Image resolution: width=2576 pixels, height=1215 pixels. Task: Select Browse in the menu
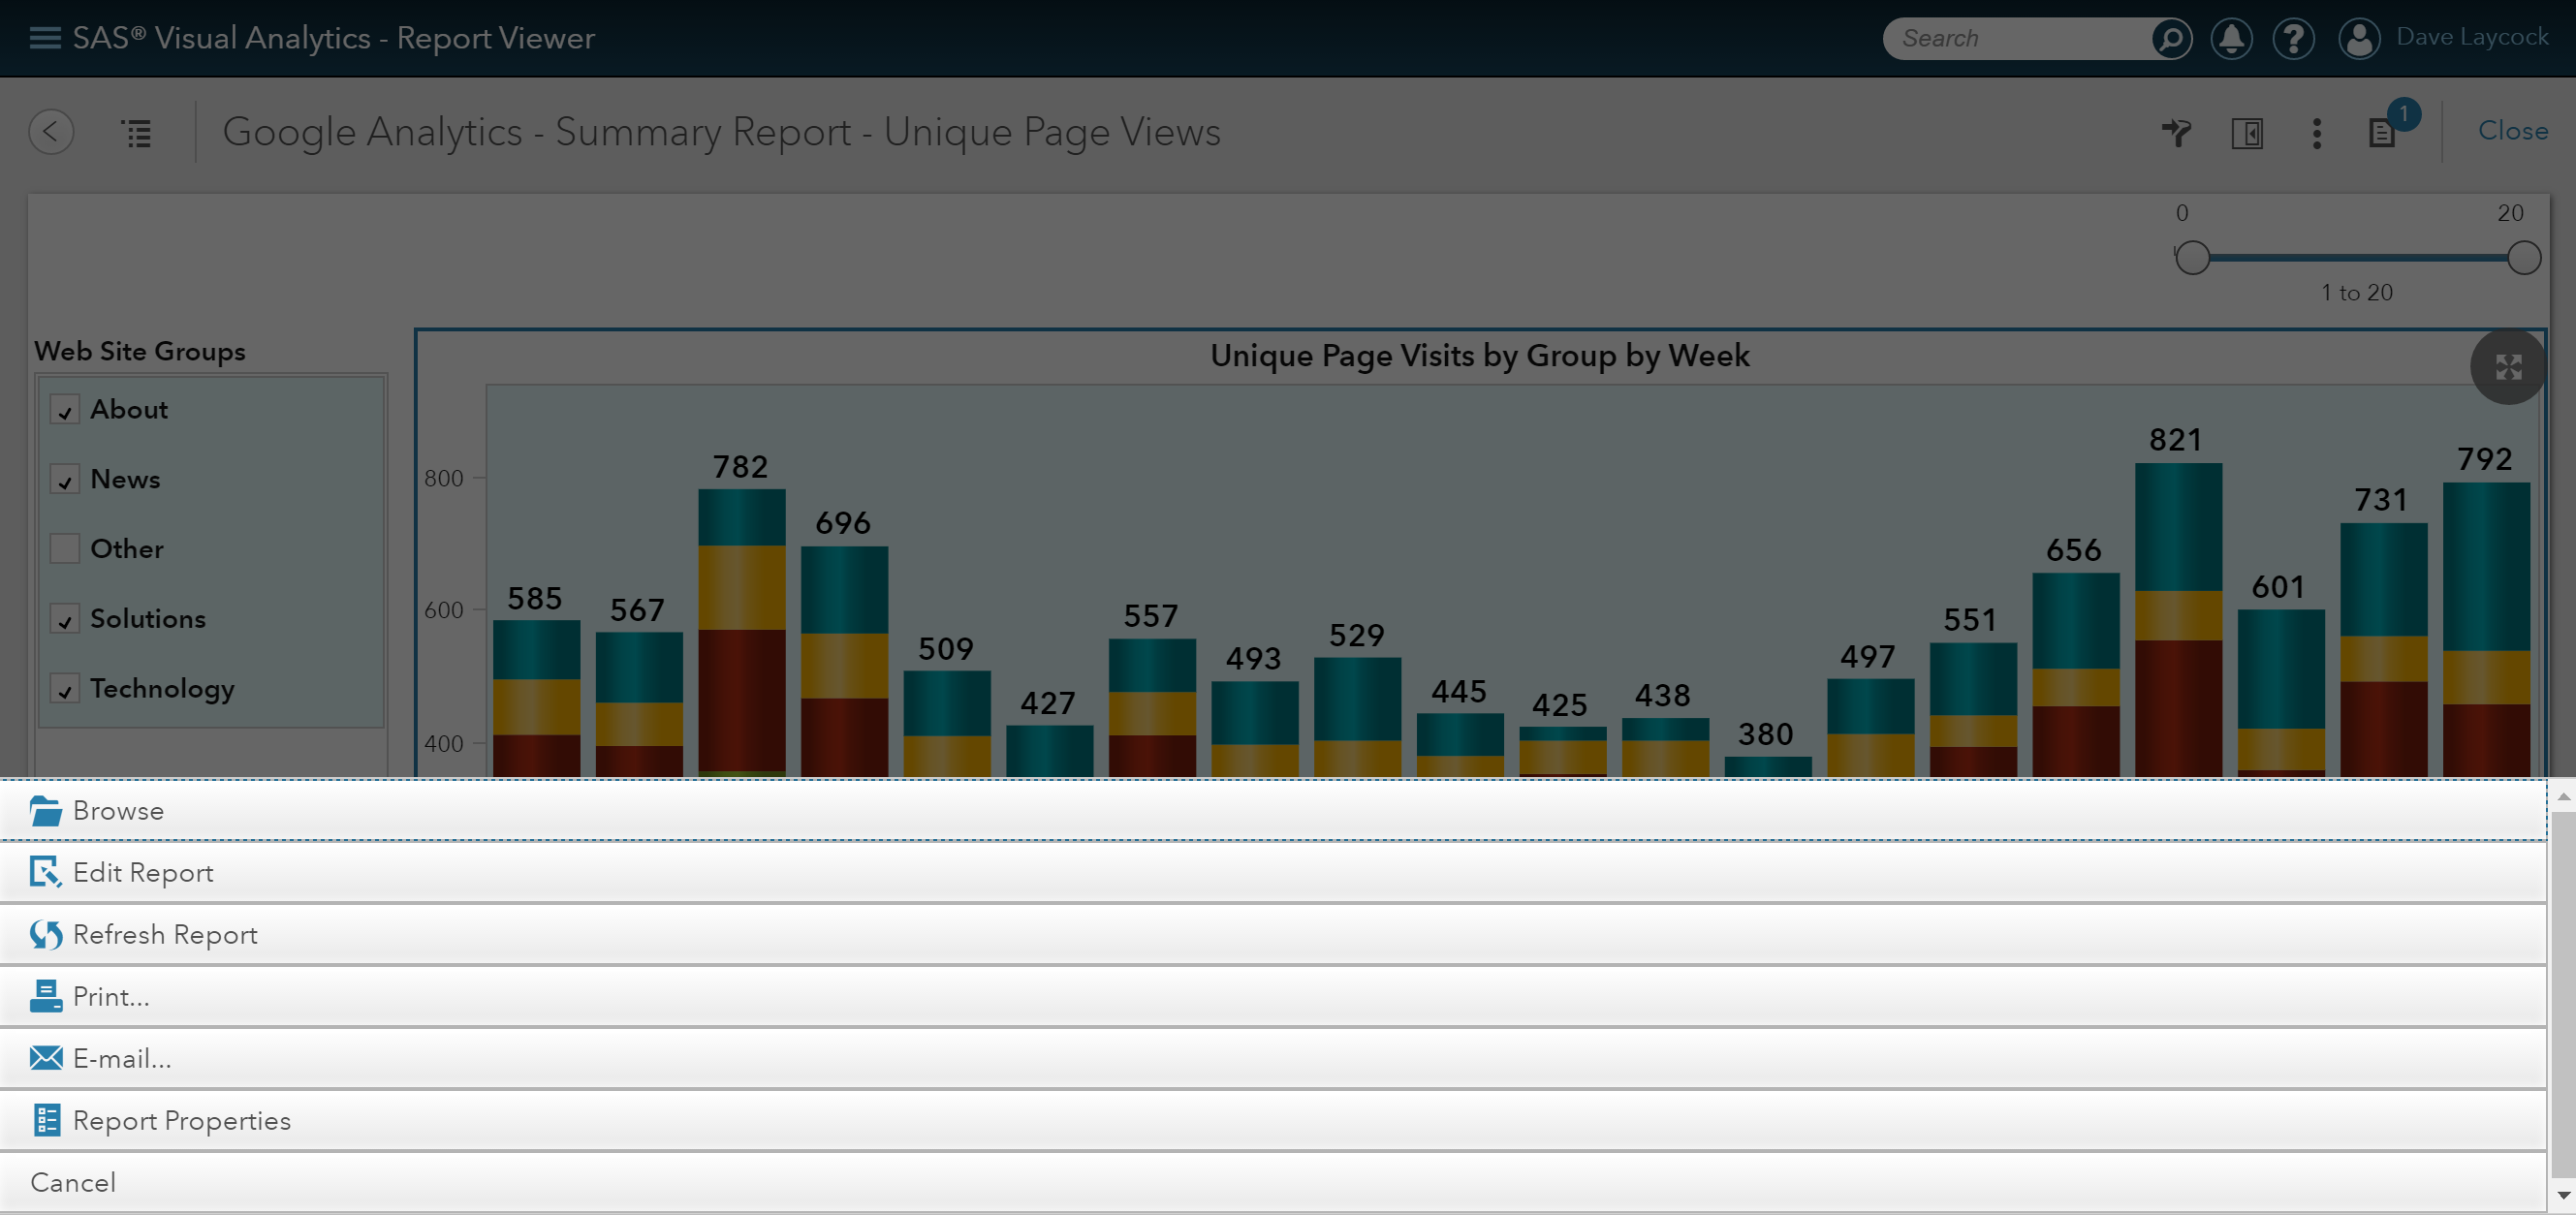coord(1272,810)
